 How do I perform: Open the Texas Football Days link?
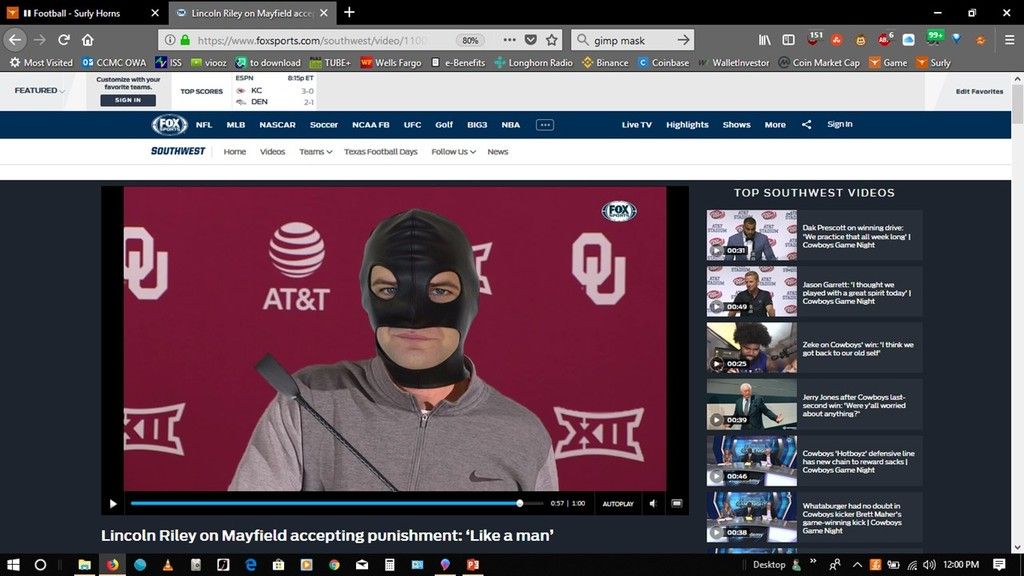380,152
